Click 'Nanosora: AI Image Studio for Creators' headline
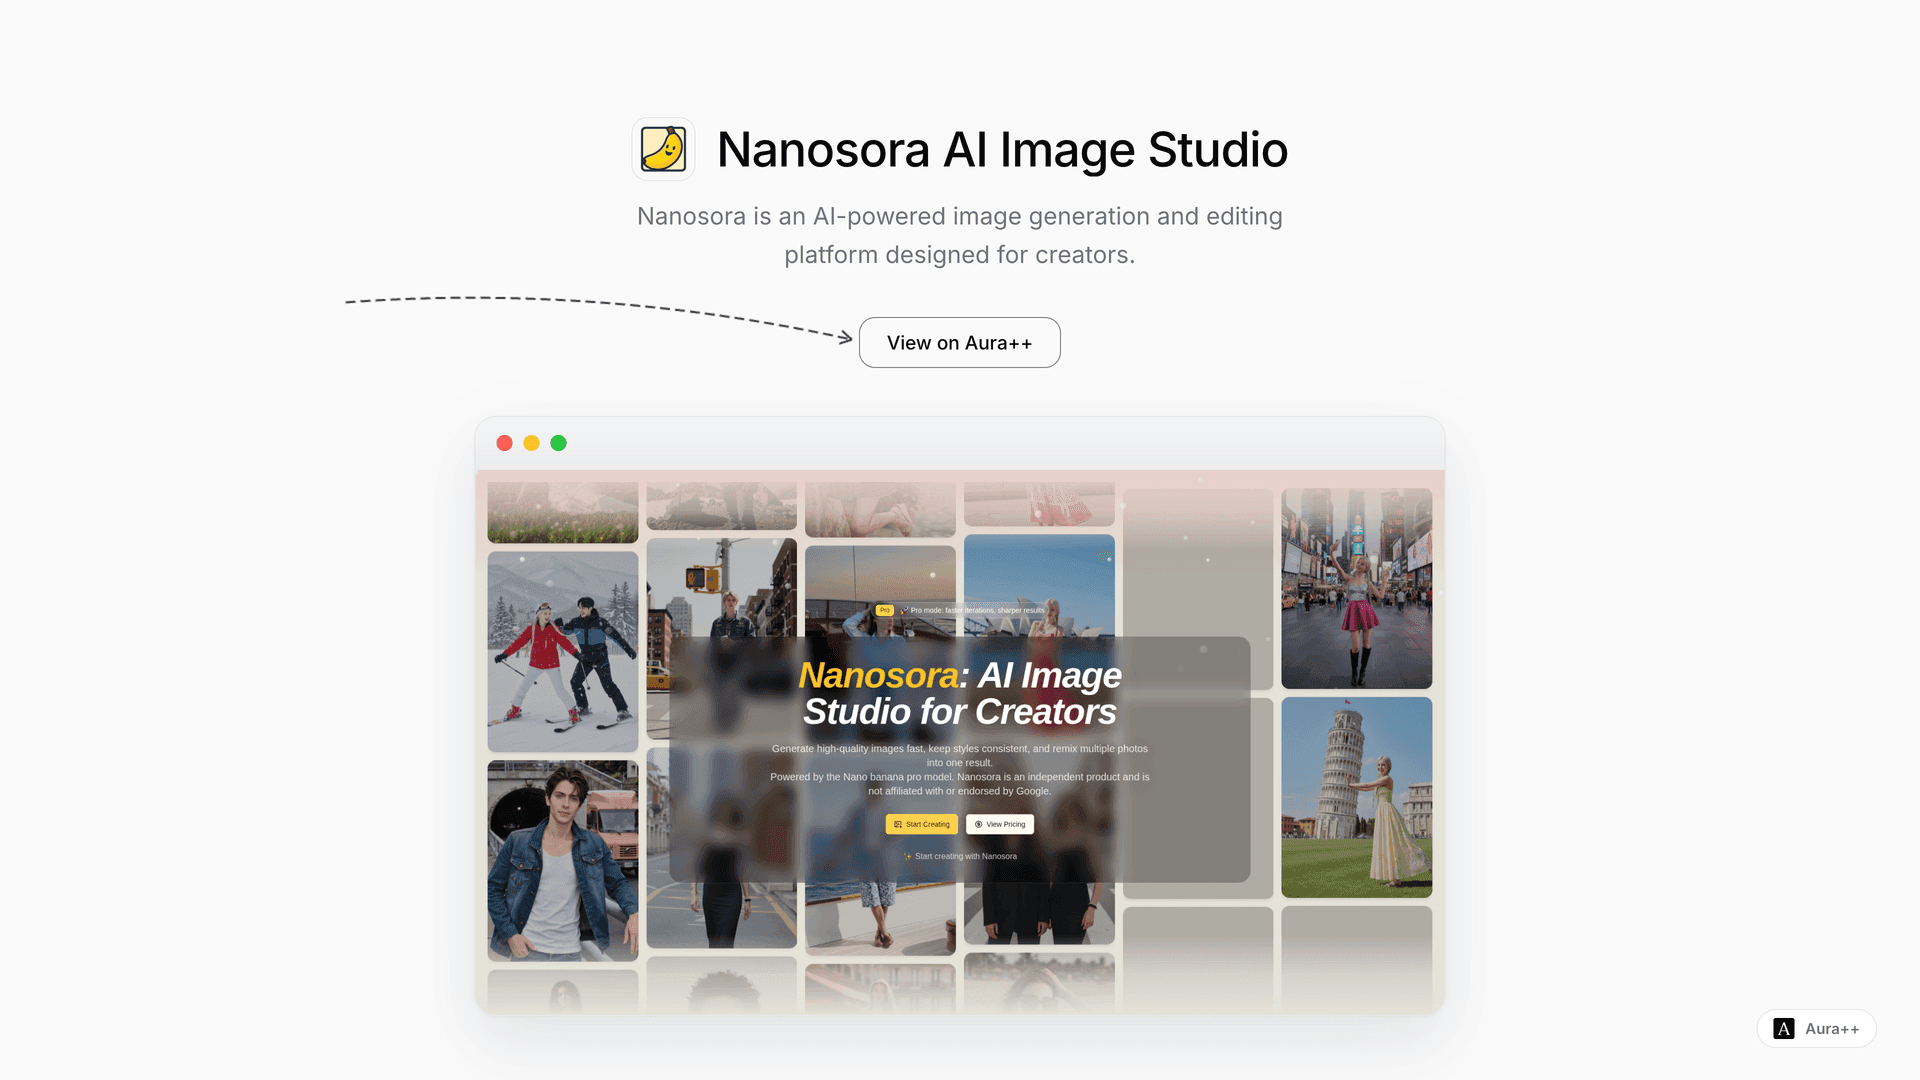The width and height of the screenshot is (1920, 1080). pos(960,693)
